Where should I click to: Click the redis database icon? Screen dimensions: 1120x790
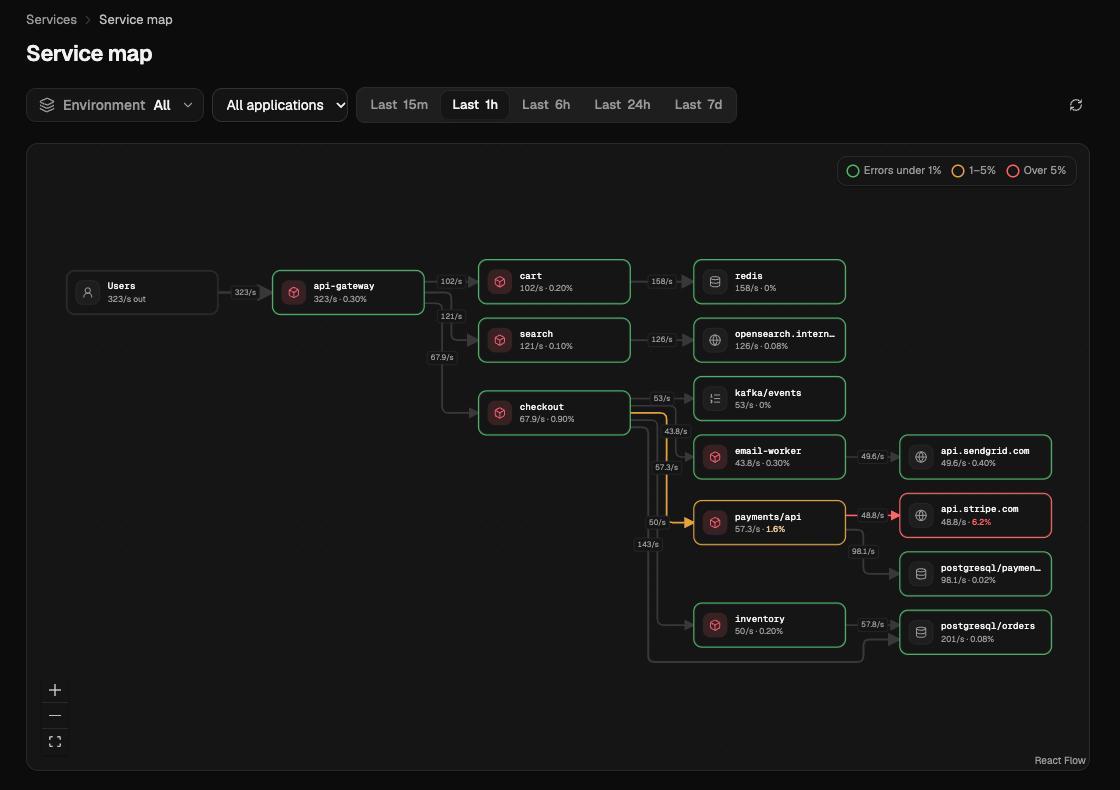click(715, 281)
